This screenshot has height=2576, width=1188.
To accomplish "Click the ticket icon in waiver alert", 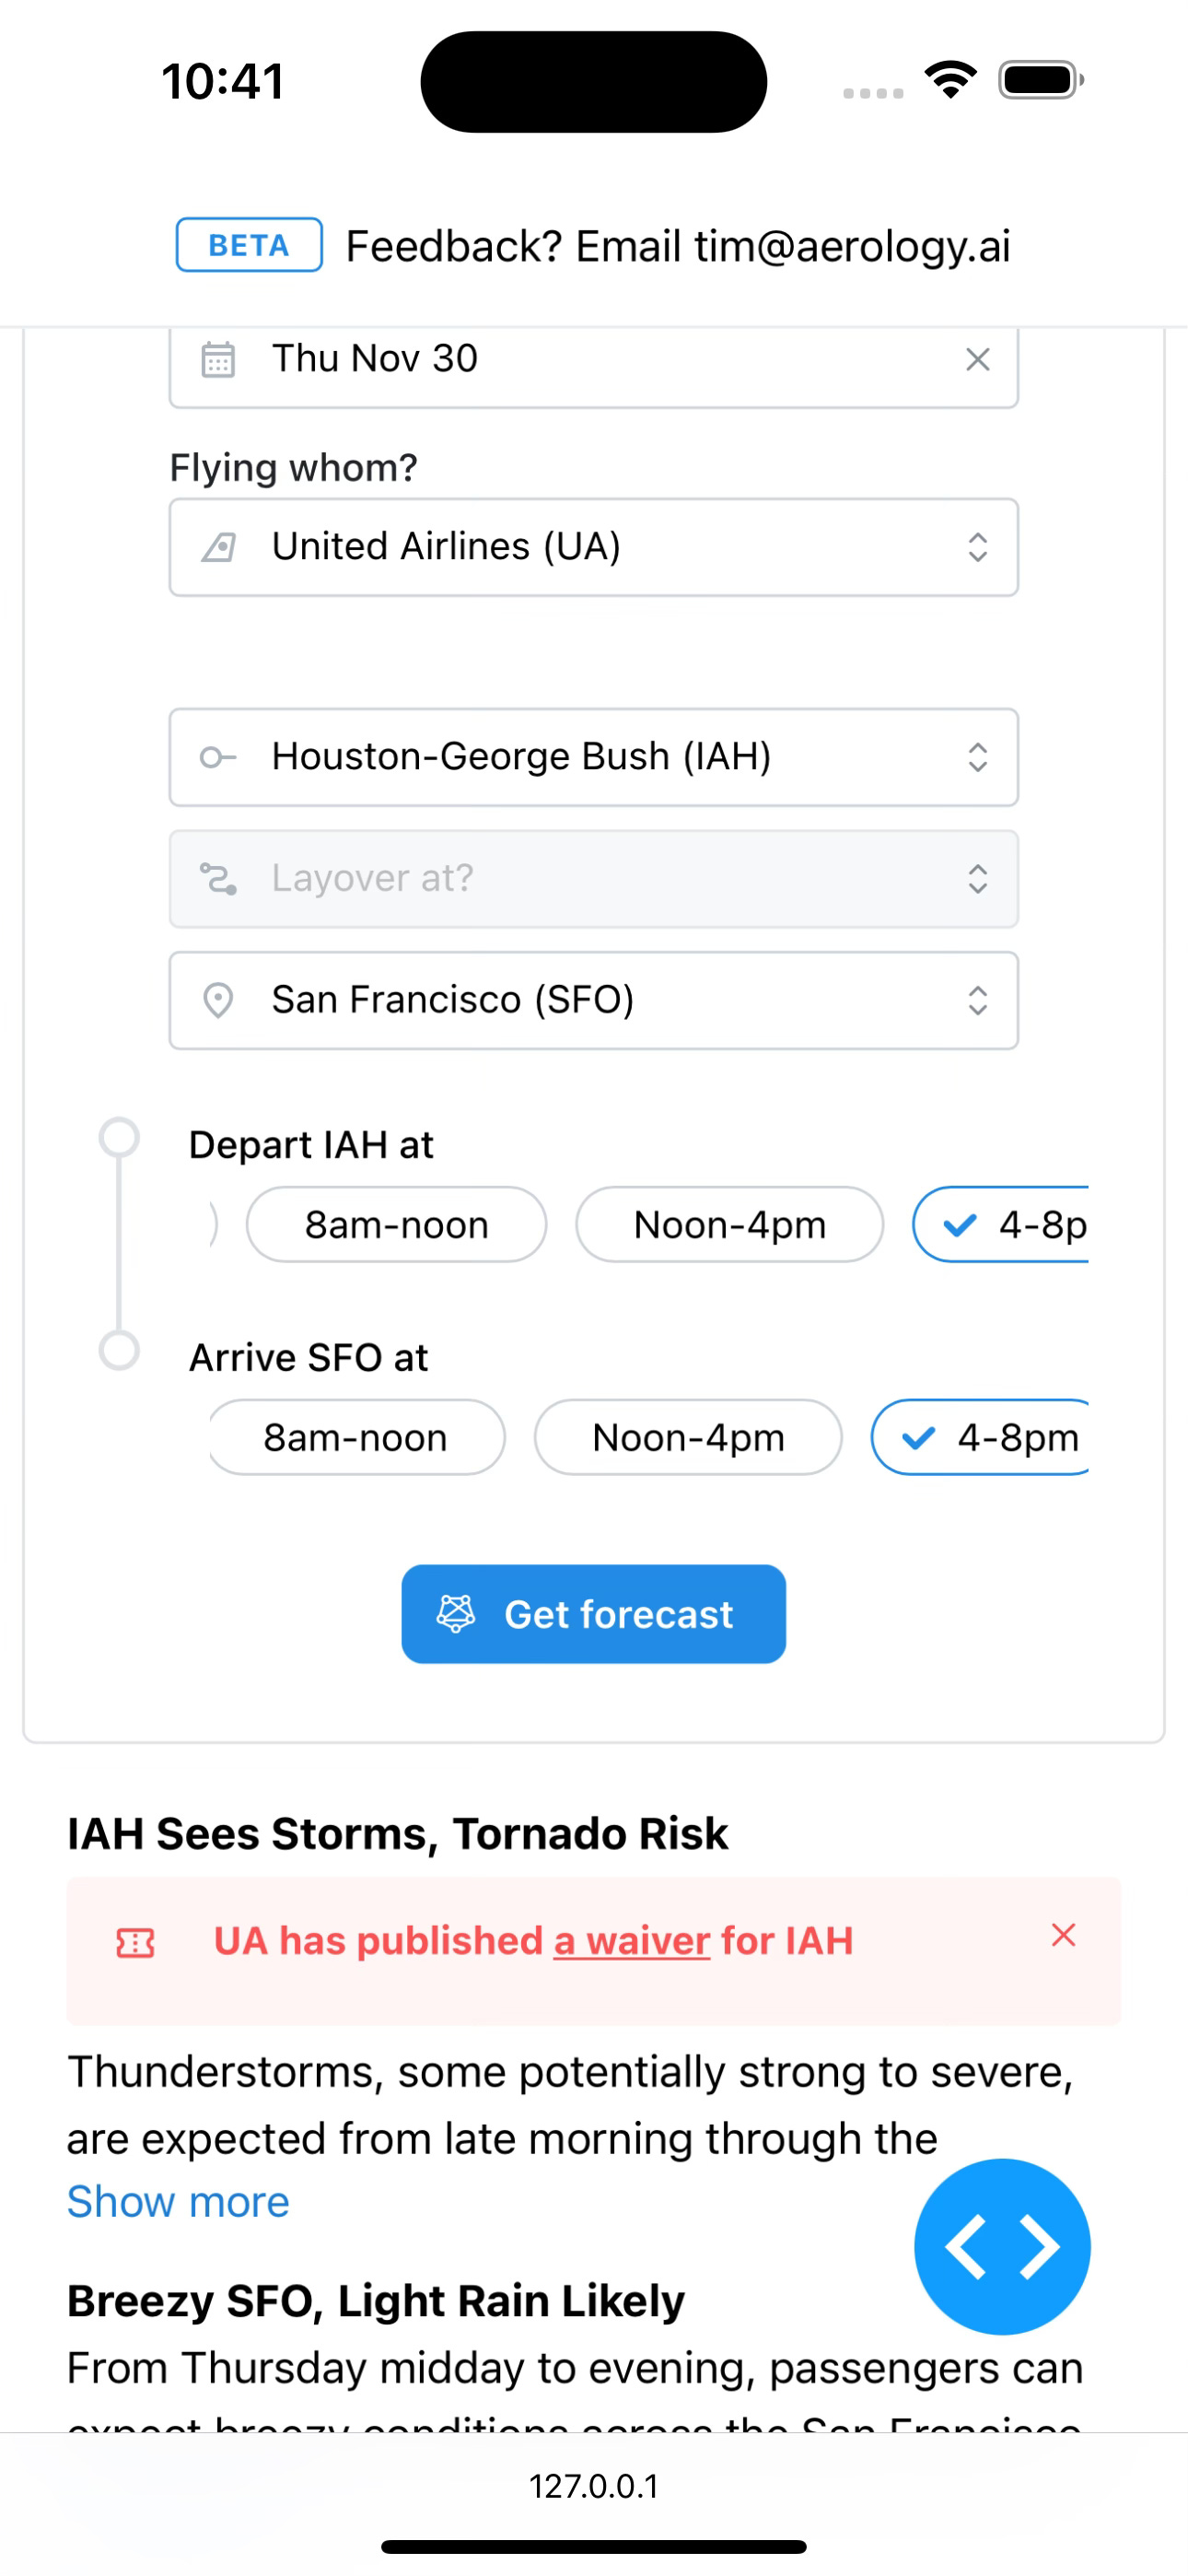I will coord(136,1942).
